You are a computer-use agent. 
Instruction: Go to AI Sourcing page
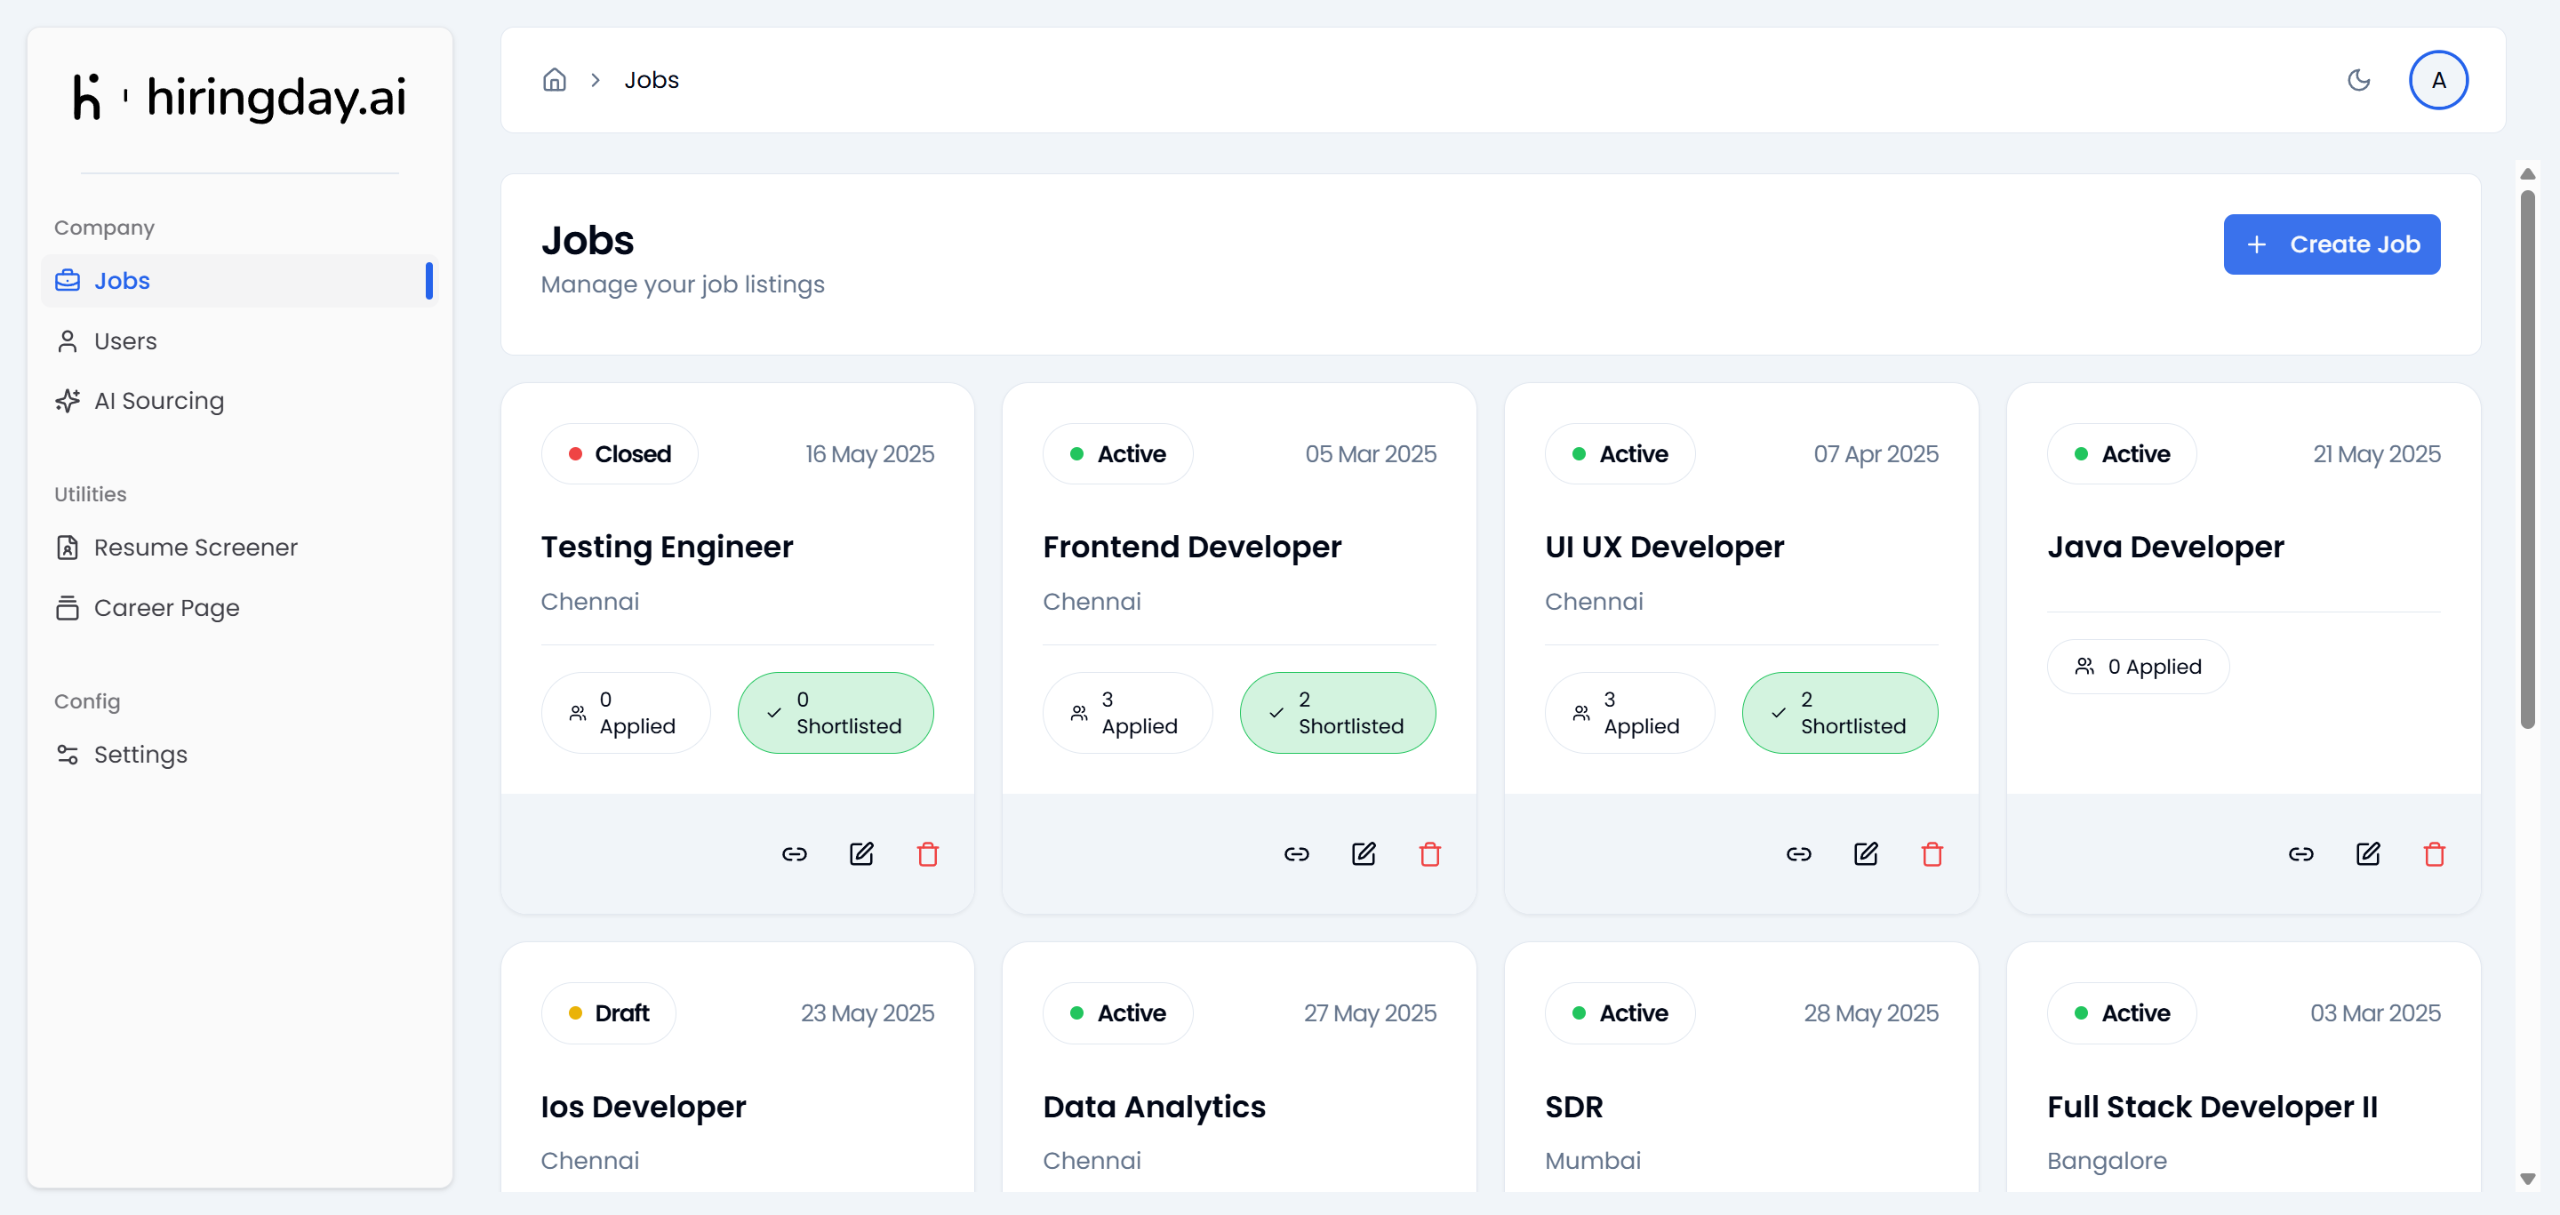pos(158,401)
